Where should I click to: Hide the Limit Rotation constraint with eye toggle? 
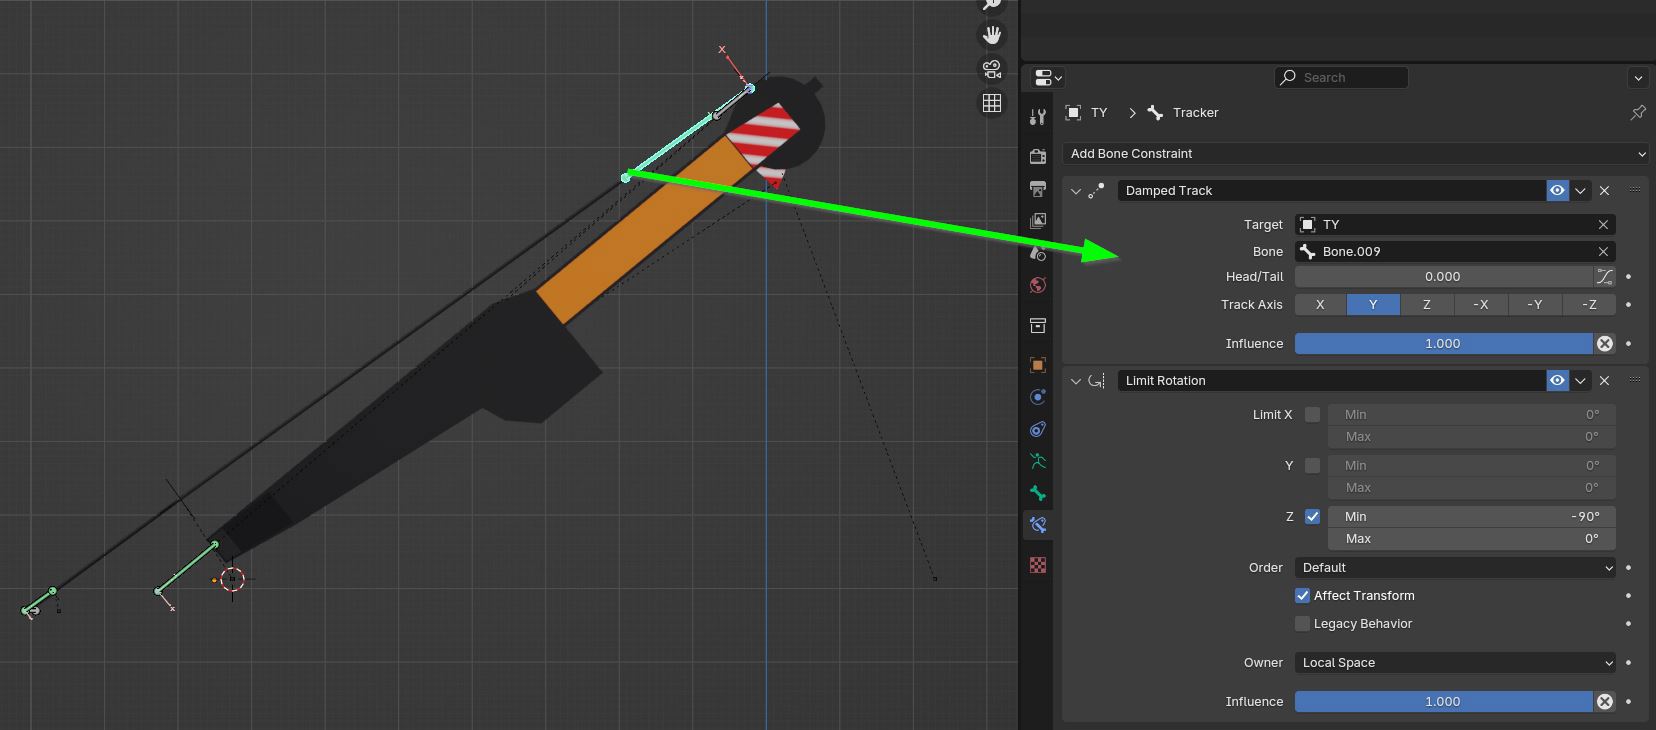click(x=1557, y=380)
